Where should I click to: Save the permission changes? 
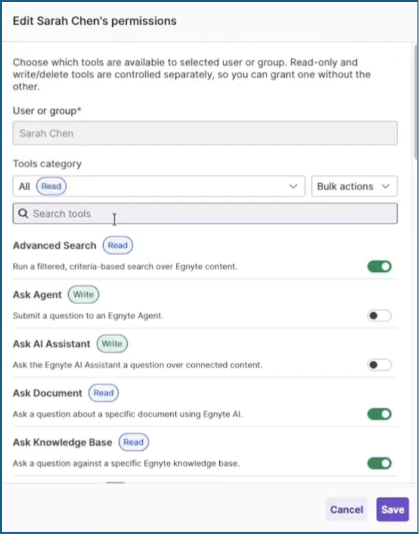(392, 509)
